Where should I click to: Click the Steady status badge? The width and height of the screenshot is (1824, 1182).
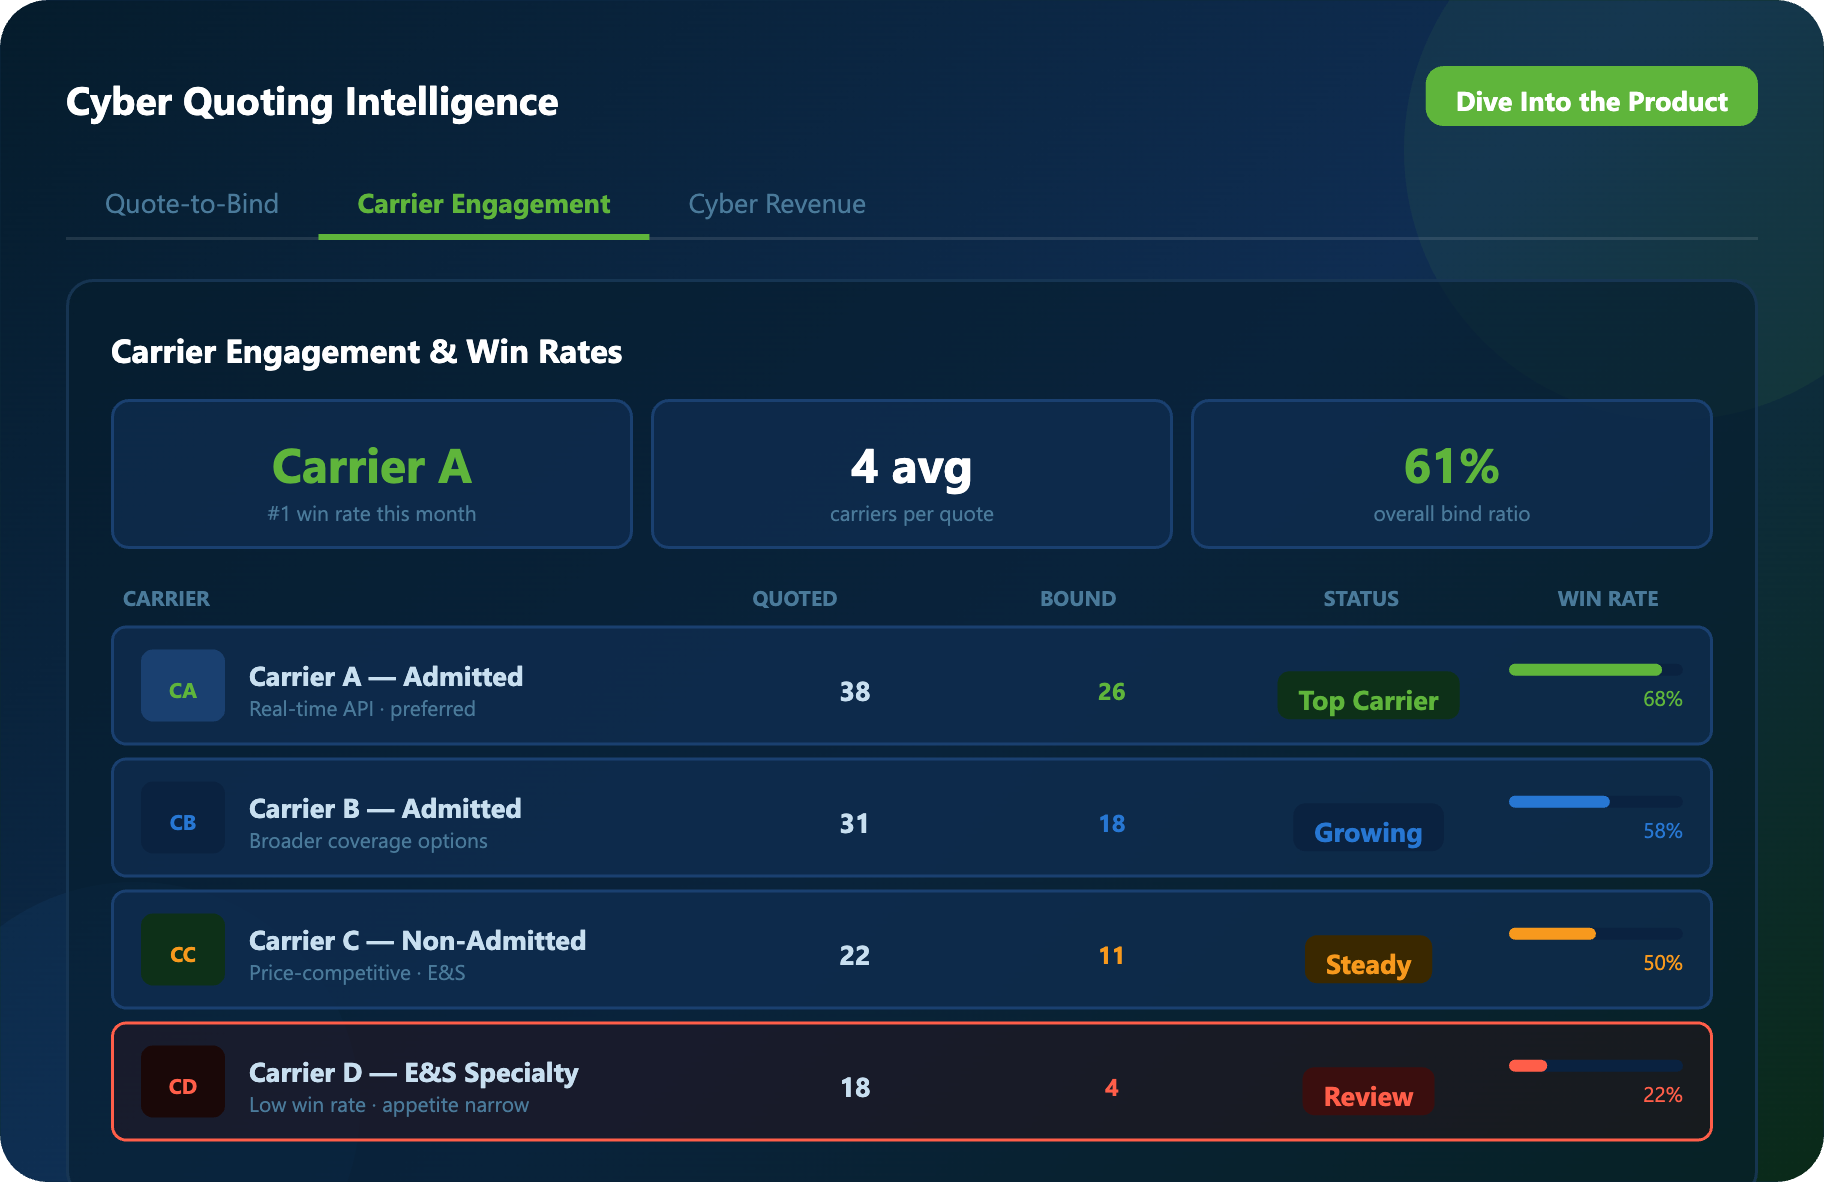[x=1367, y=962]
